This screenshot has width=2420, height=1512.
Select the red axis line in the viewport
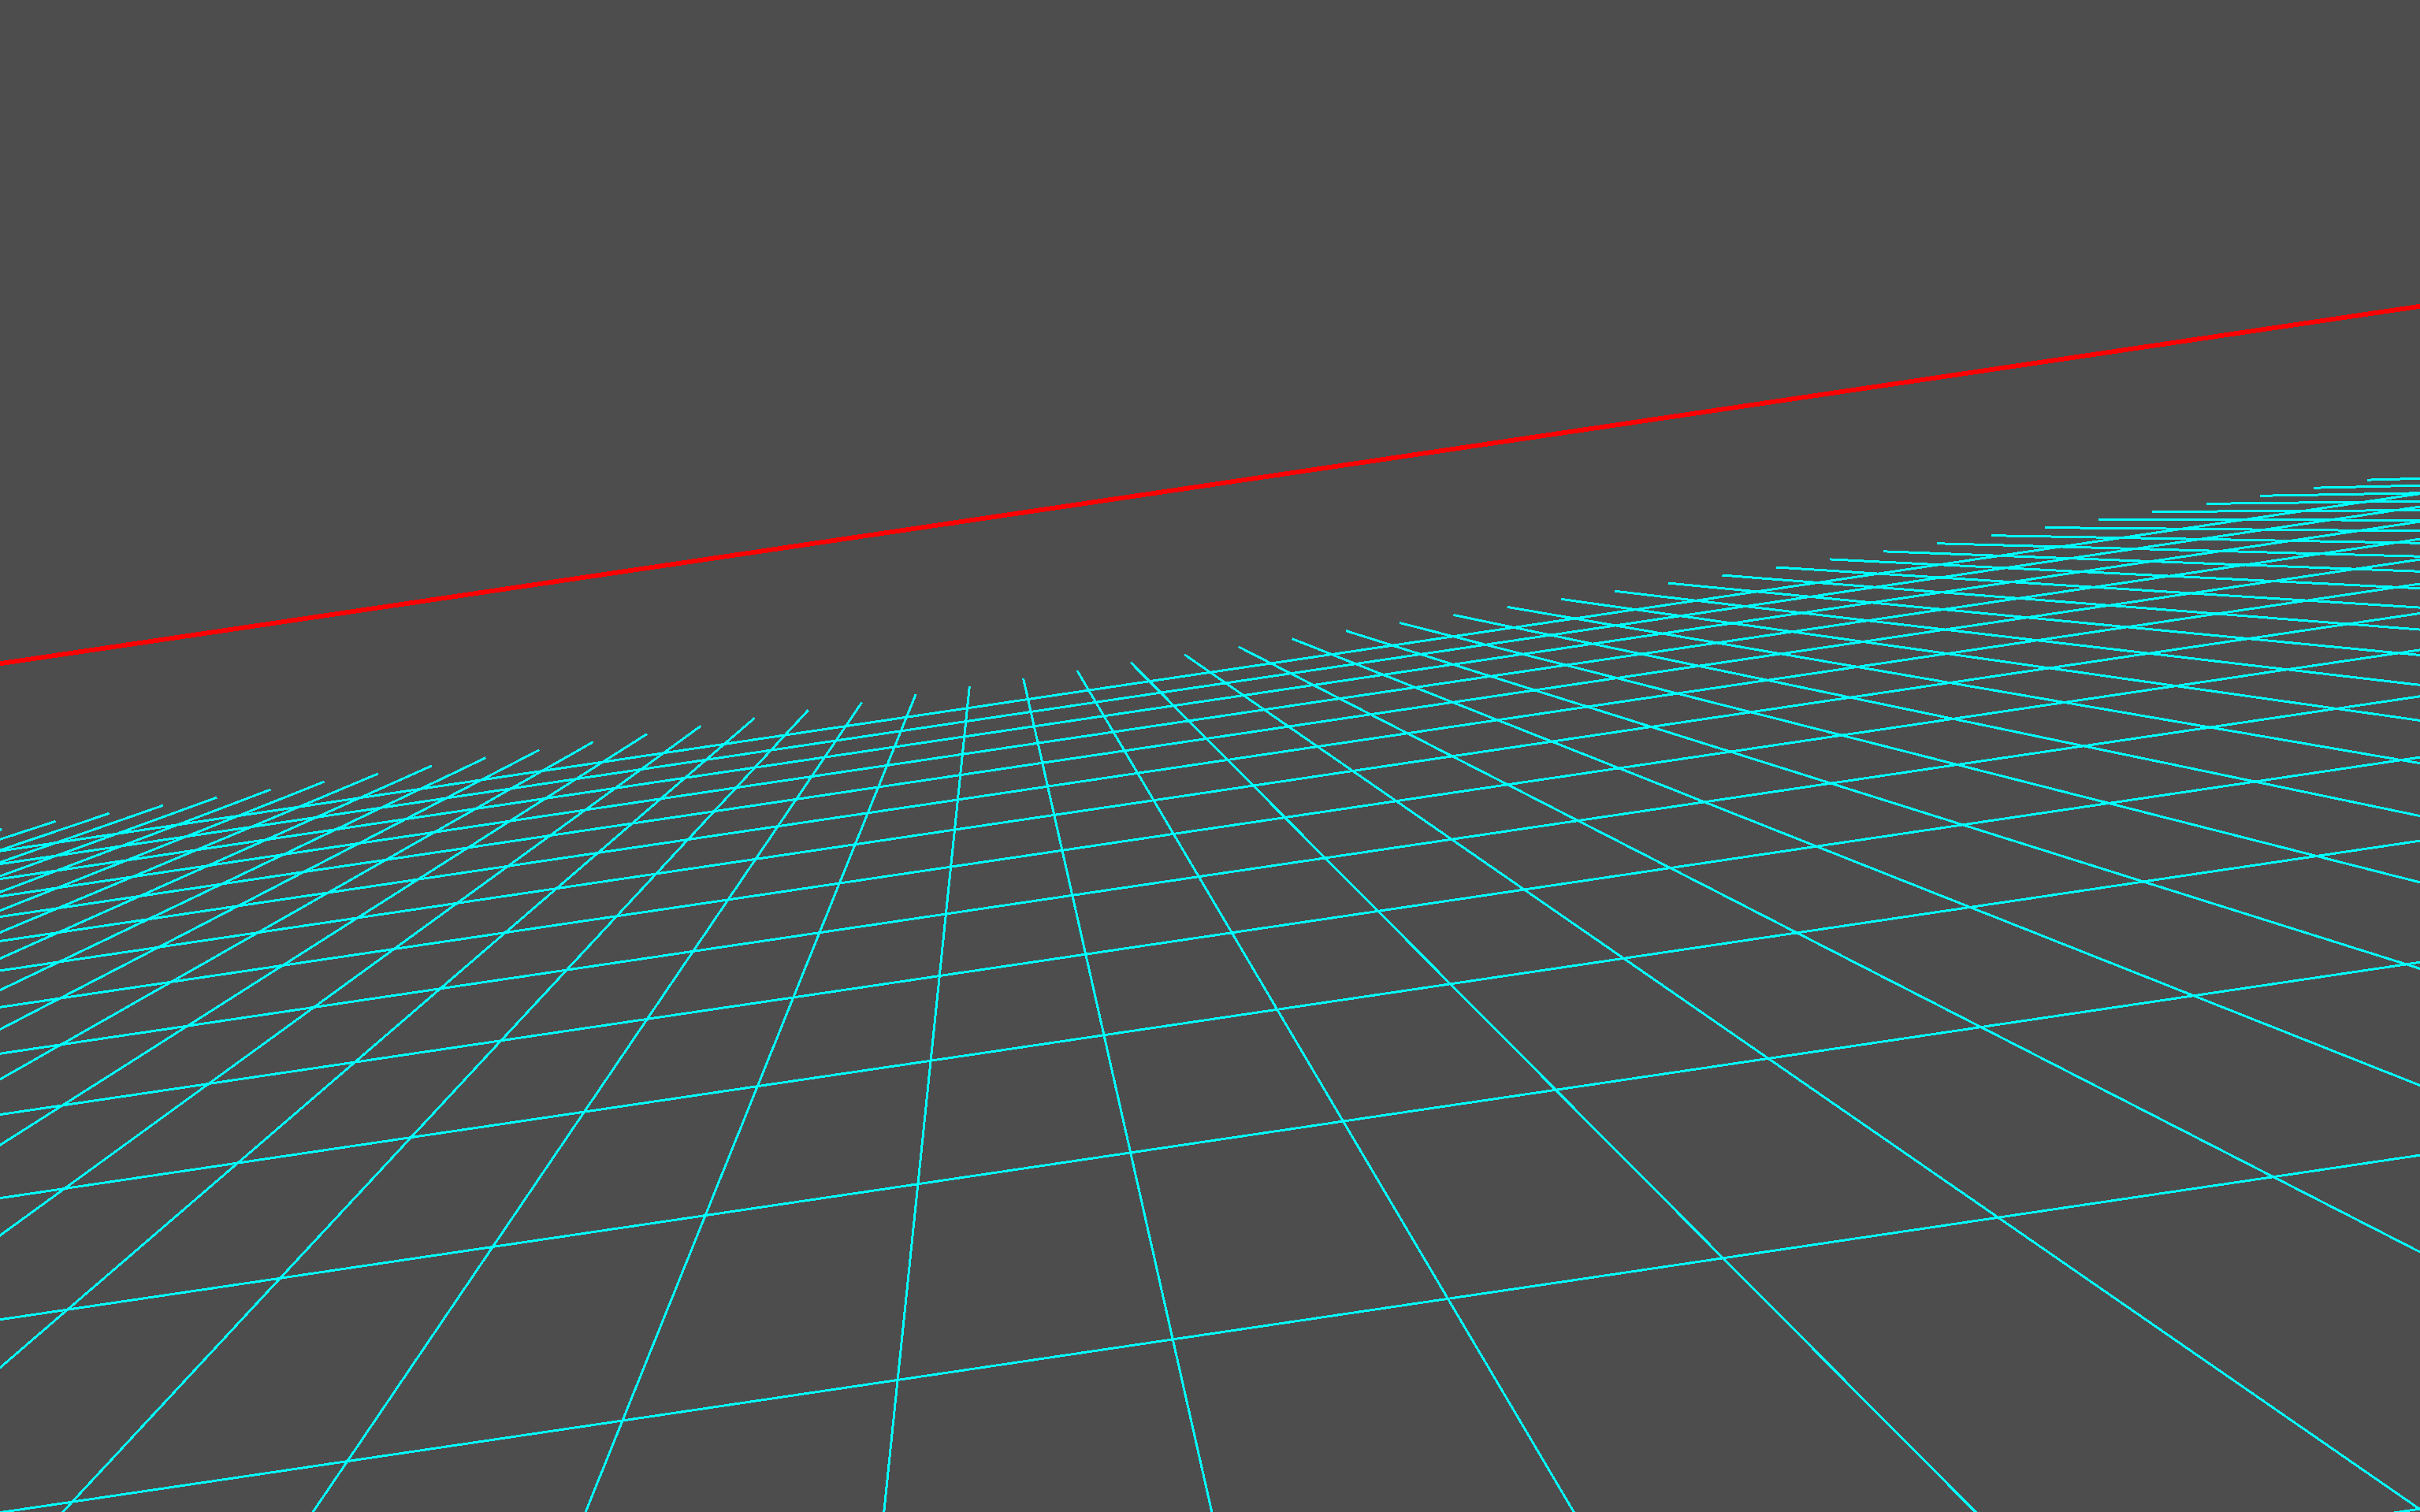[1210, 485]
